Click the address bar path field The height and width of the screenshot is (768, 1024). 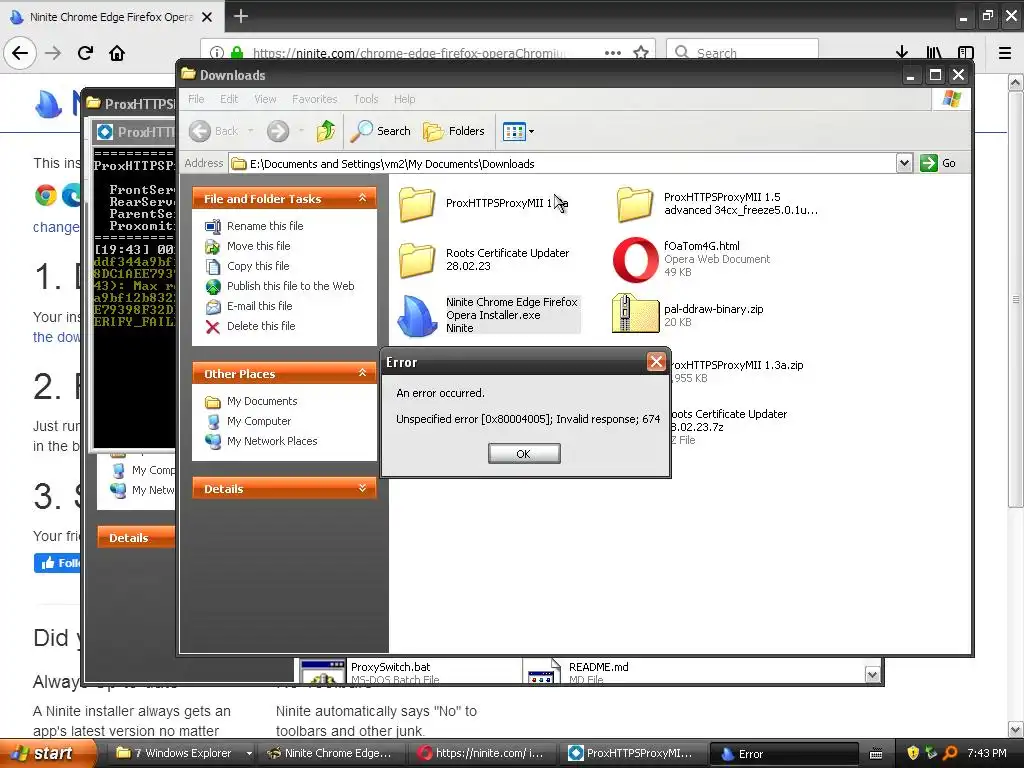(564, 163)
